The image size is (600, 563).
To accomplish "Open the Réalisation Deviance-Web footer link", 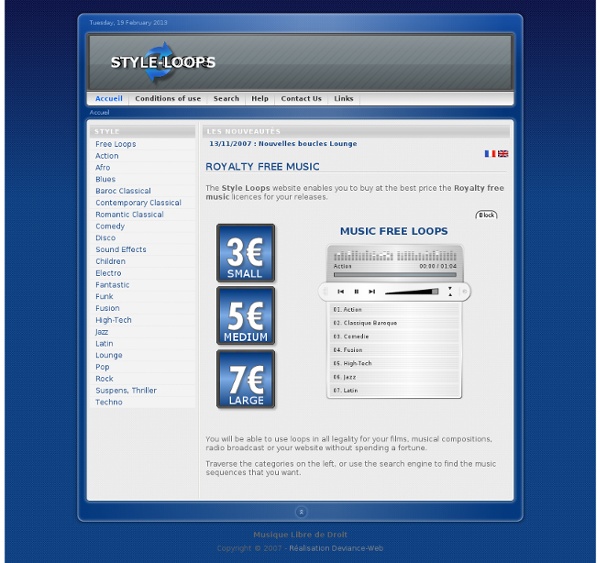I will point(336,548).
